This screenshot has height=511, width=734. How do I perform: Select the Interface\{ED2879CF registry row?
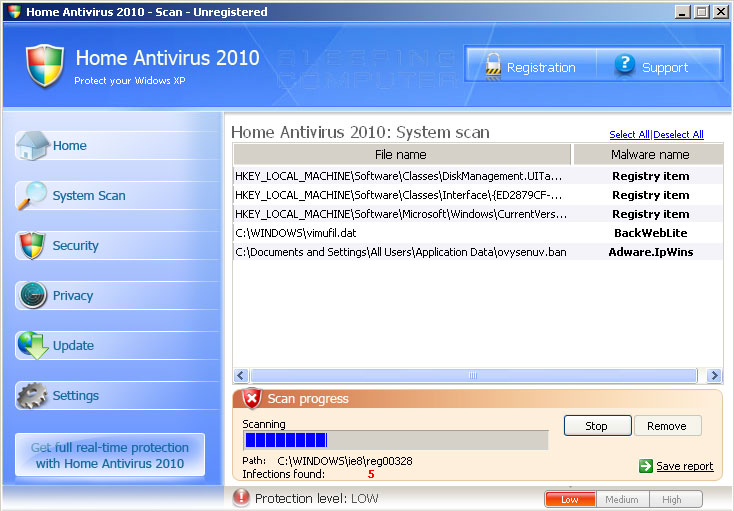click(477, 195)
